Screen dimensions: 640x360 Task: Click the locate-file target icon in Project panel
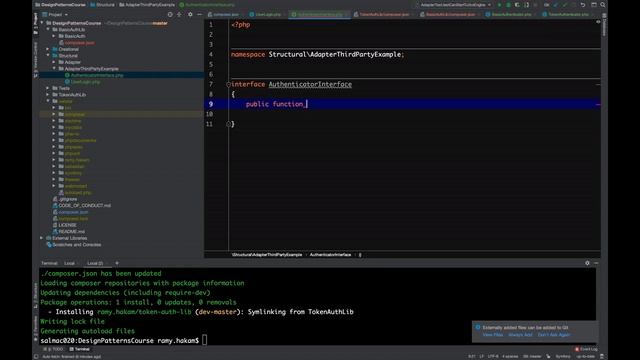[170, 14]
